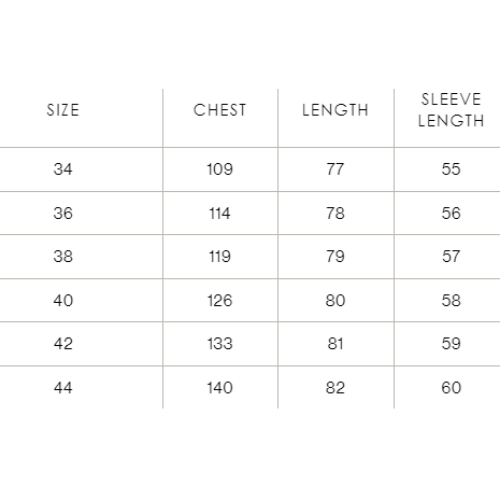Image resolution: width=500 pixels, height=500 pixels.
Task: Click the SLEEVE LENGTH column header
Action: click(x=451, y=110)
